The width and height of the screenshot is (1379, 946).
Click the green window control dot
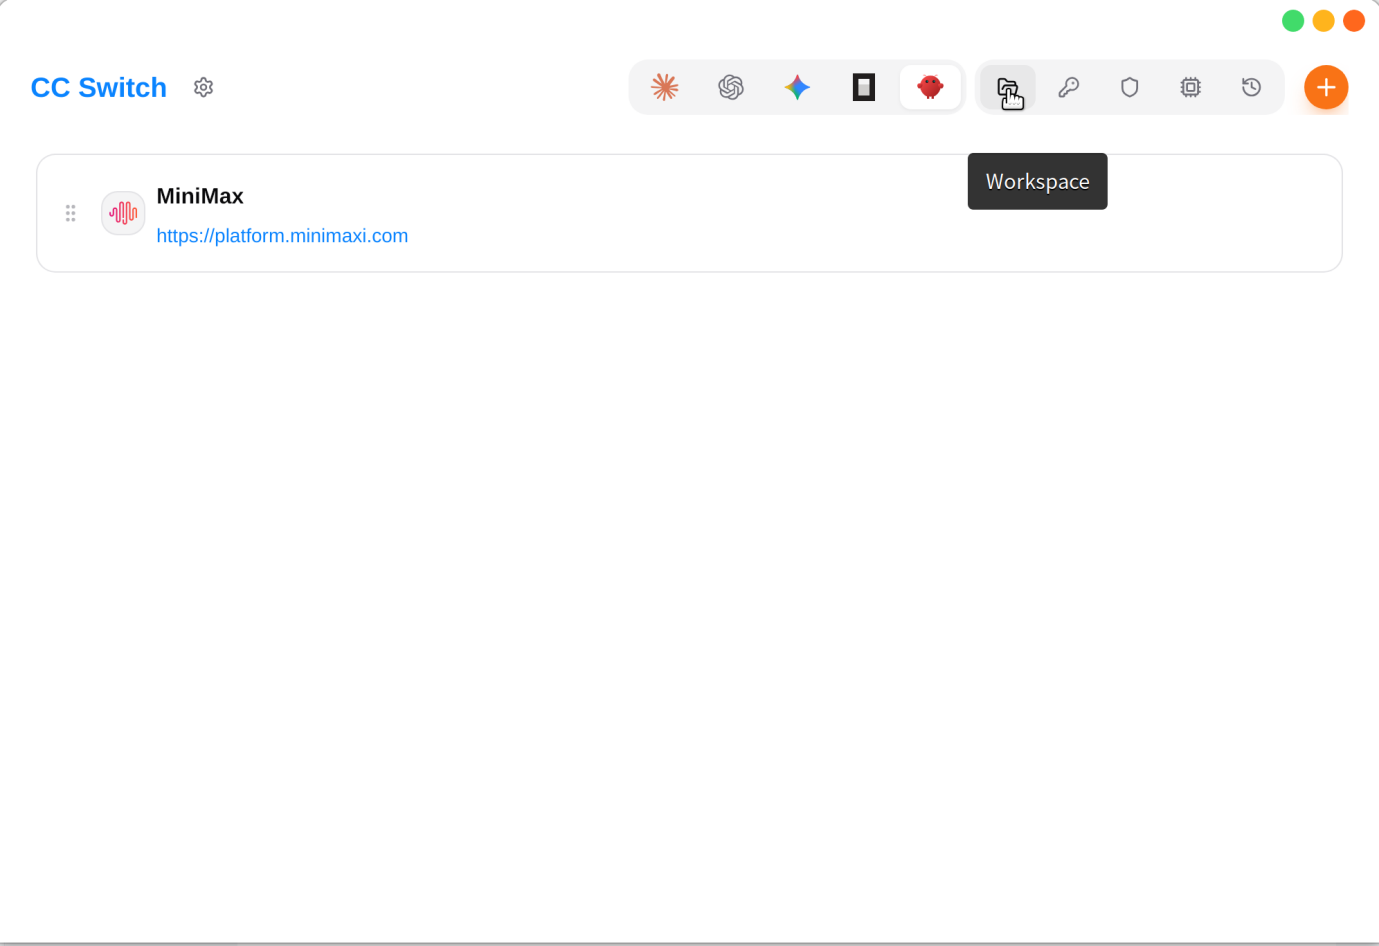coord(1293,21)
